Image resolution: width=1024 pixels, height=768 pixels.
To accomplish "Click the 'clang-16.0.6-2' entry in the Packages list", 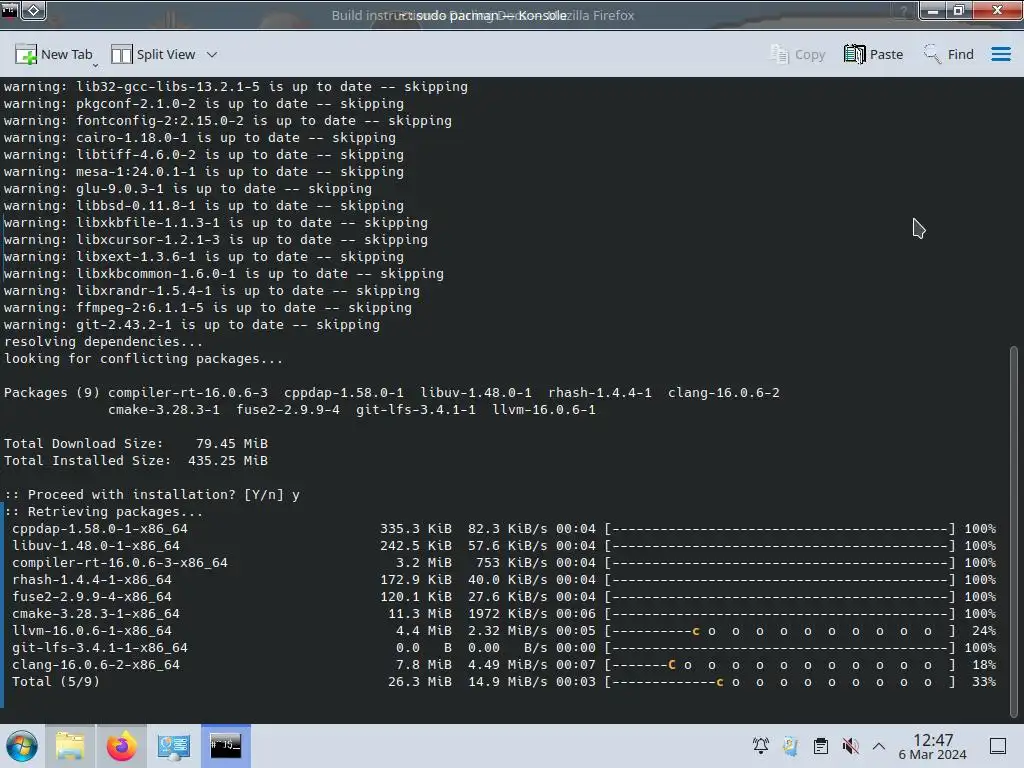I will [x=724, y=392].
